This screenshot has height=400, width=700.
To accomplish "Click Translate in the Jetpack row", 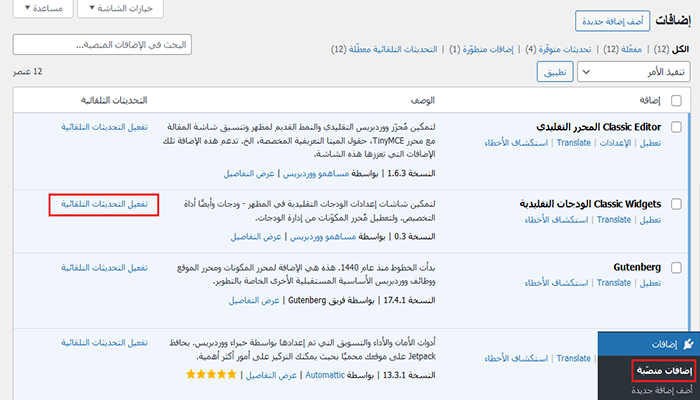I will 574,358.
